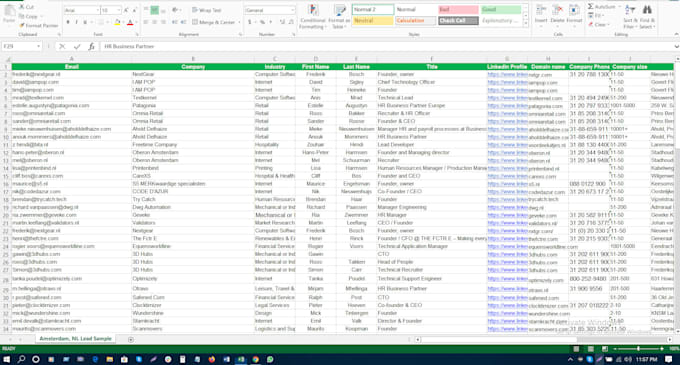Toggle Wrap Text
The image size is (680, 365).
(207, 10)
